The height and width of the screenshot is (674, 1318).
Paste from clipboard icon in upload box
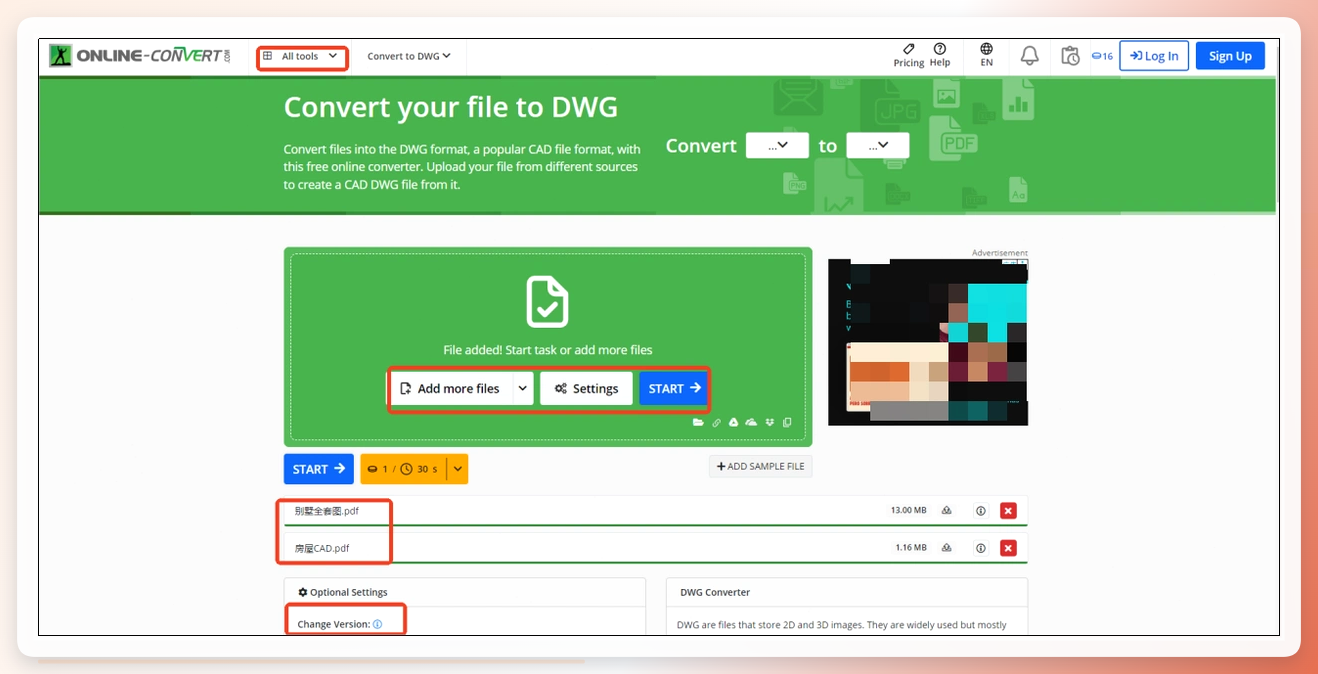(x=787, y=423)
